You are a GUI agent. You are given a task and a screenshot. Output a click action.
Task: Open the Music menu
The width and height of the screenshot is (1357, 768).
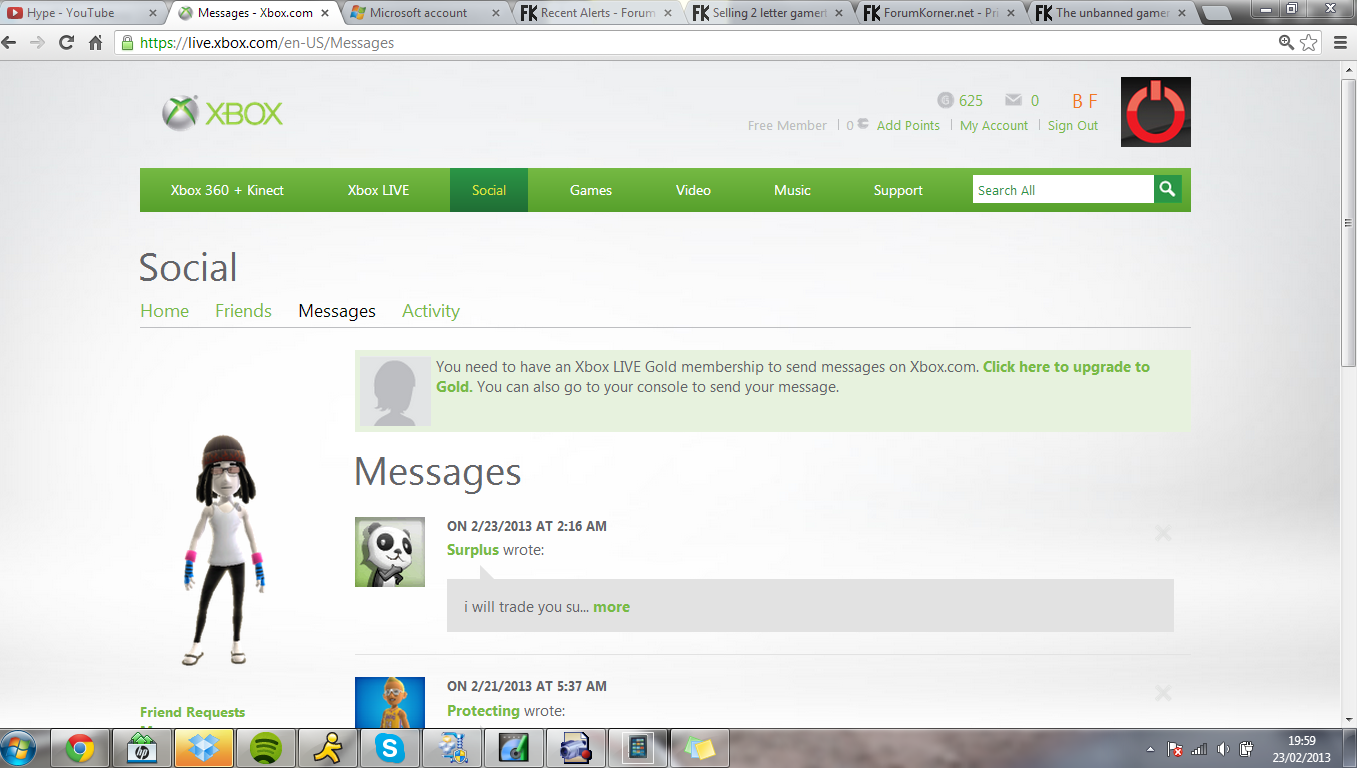(792, 190)
